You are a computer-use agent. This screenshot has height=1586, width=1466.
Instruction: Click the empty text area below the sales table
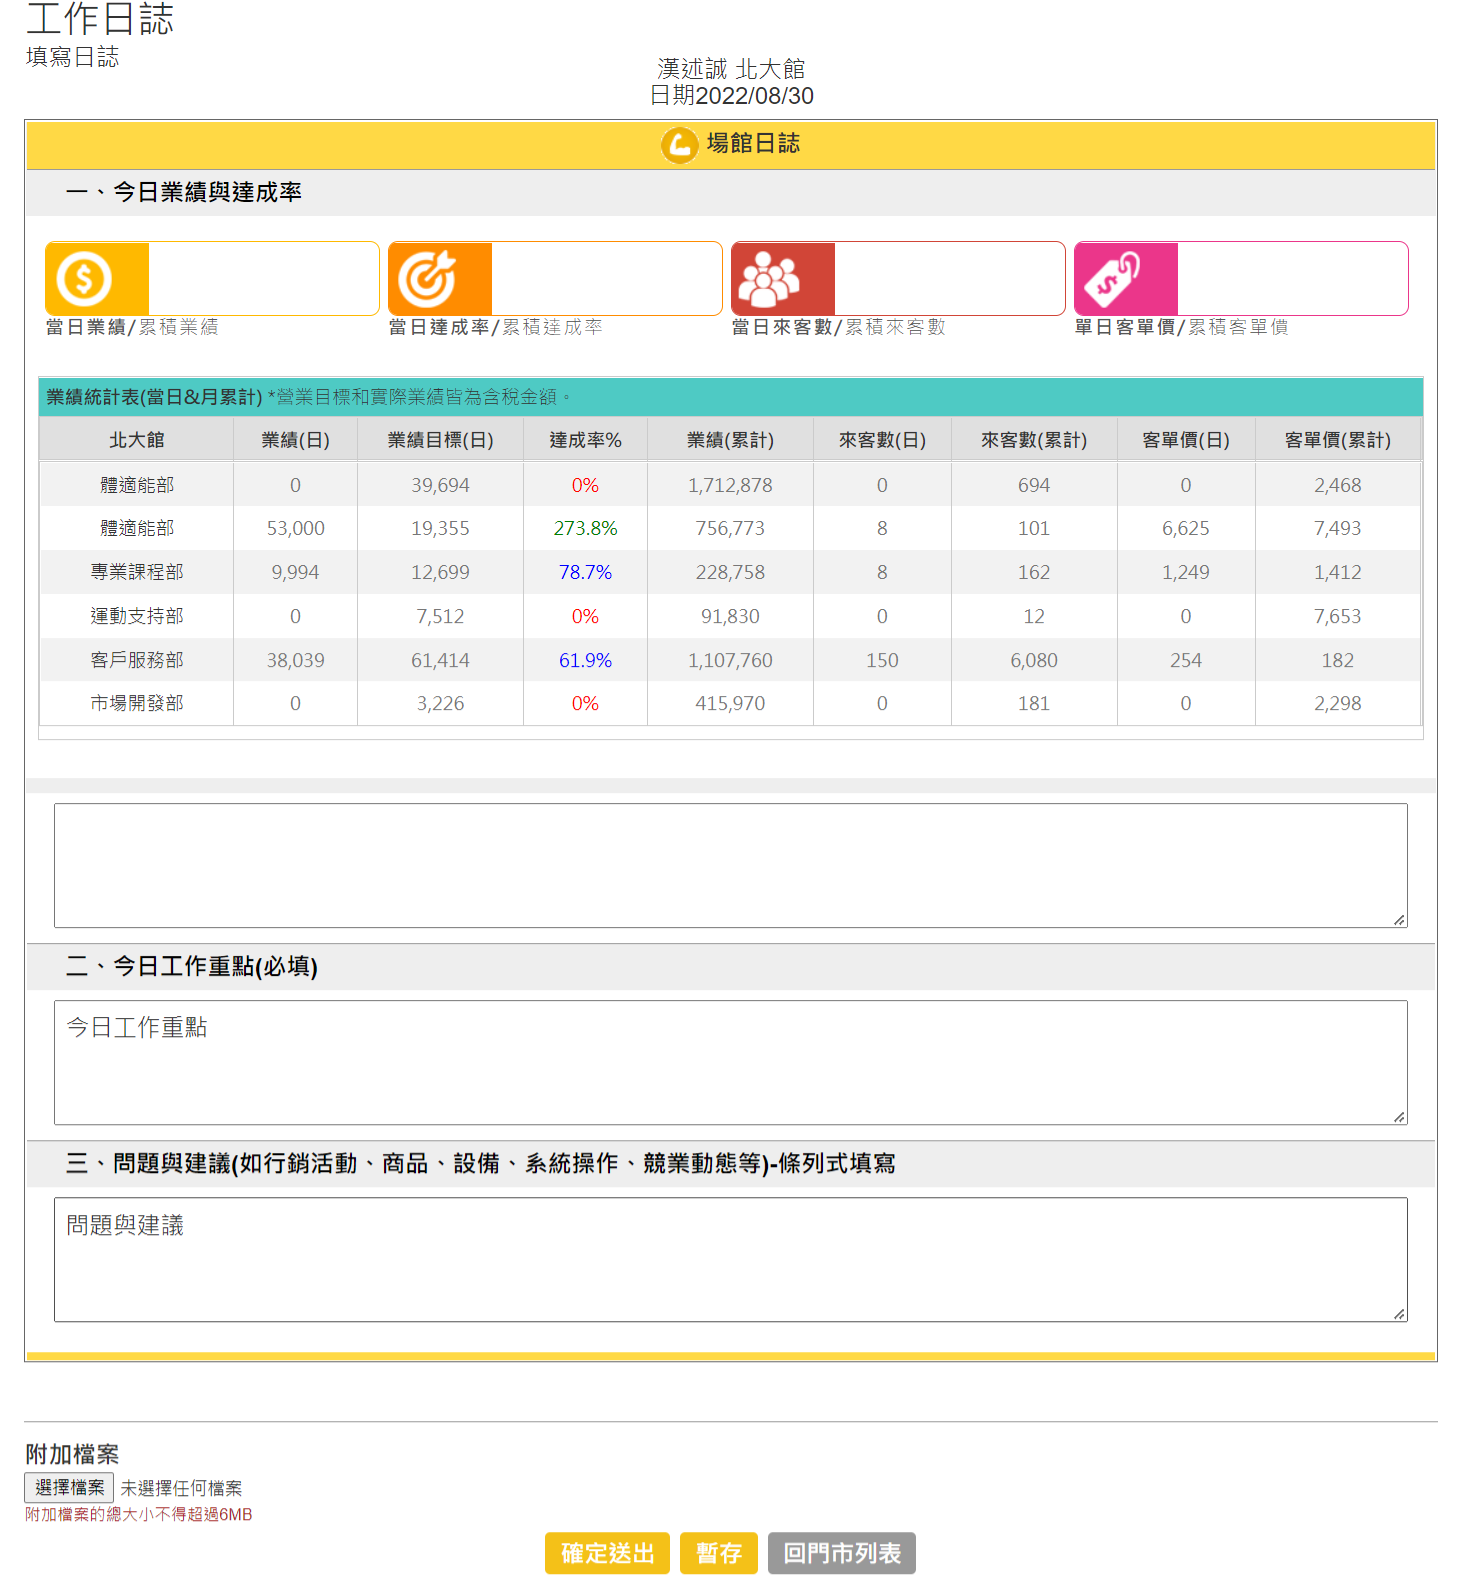730,865
